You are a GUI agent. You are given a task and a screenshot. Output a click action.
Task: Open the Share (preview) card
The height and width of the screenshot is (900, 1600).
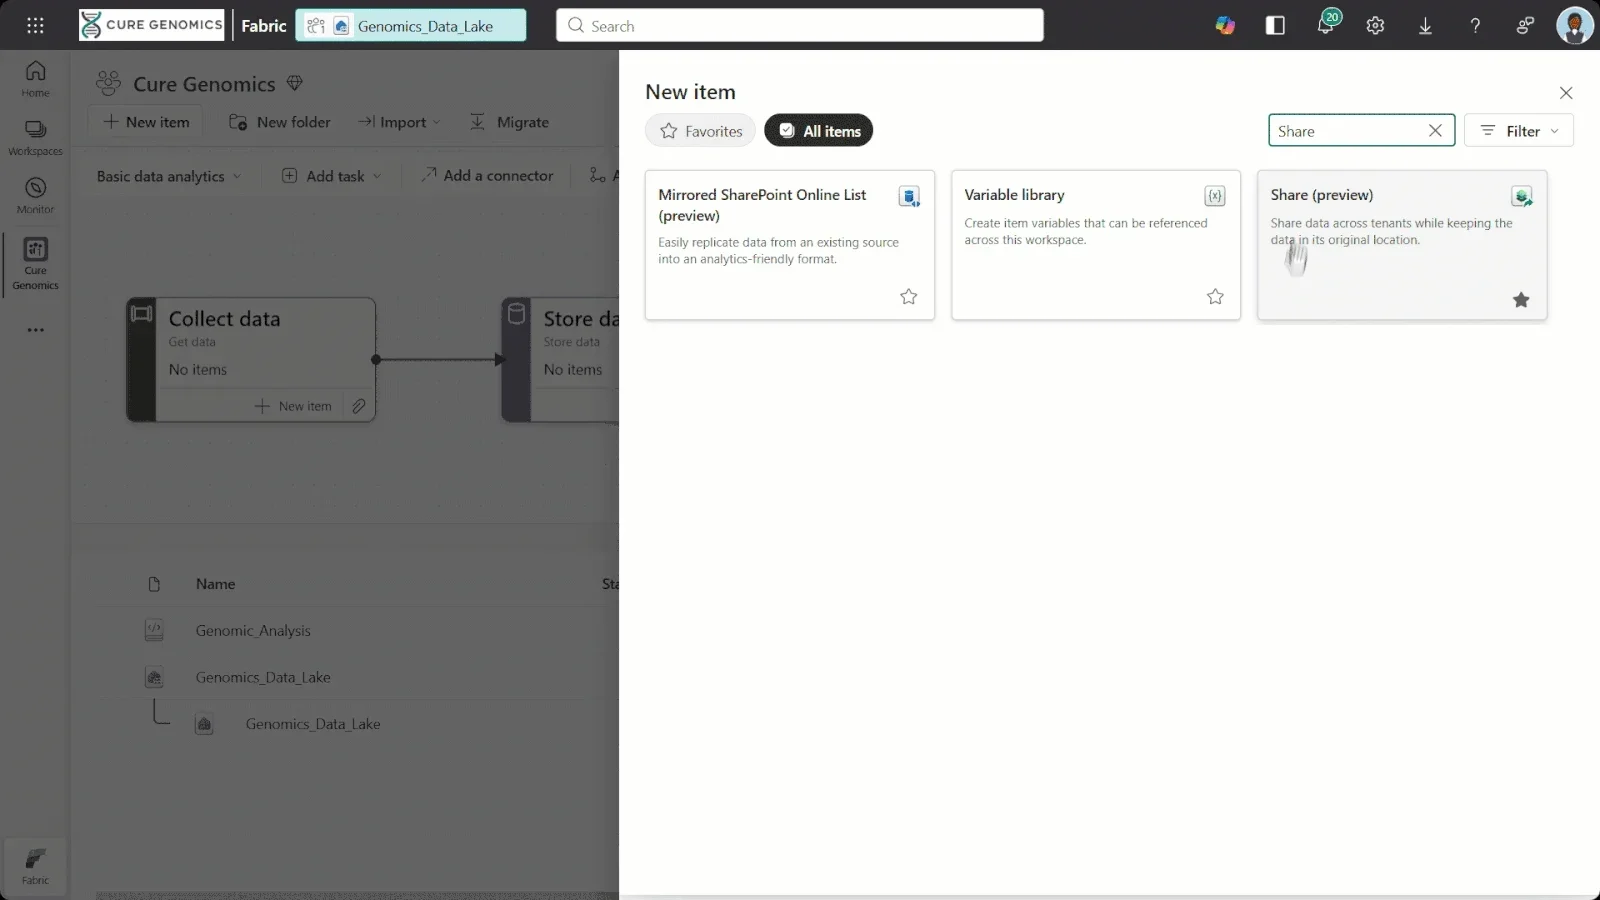point(1402,245)
